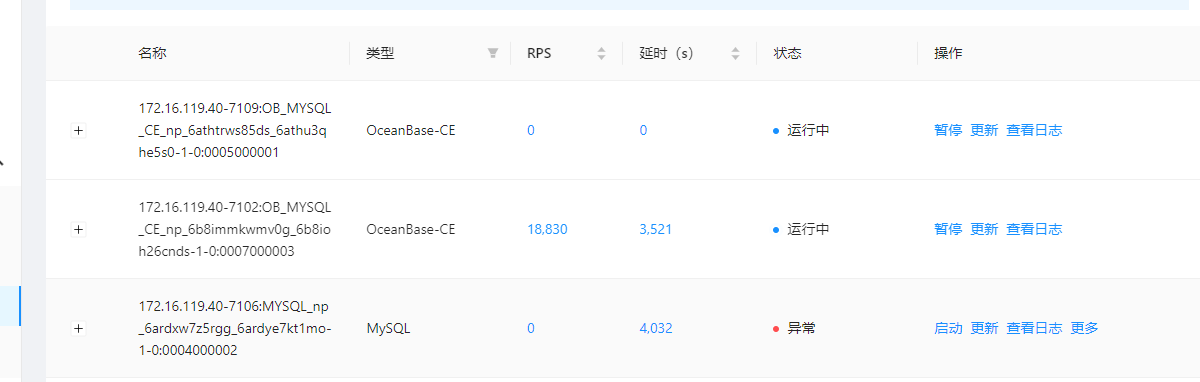The image size is (1200, 382).
Task: Click the 名称 column header
Action: (152, 54)
